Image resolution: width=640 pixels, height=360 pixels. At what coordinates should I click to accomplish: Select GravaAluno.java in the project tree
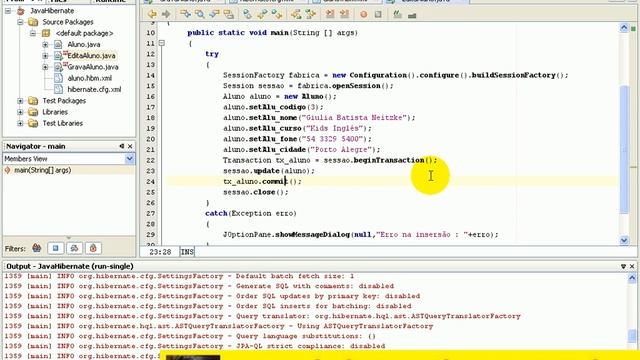(x=93, y=67)
